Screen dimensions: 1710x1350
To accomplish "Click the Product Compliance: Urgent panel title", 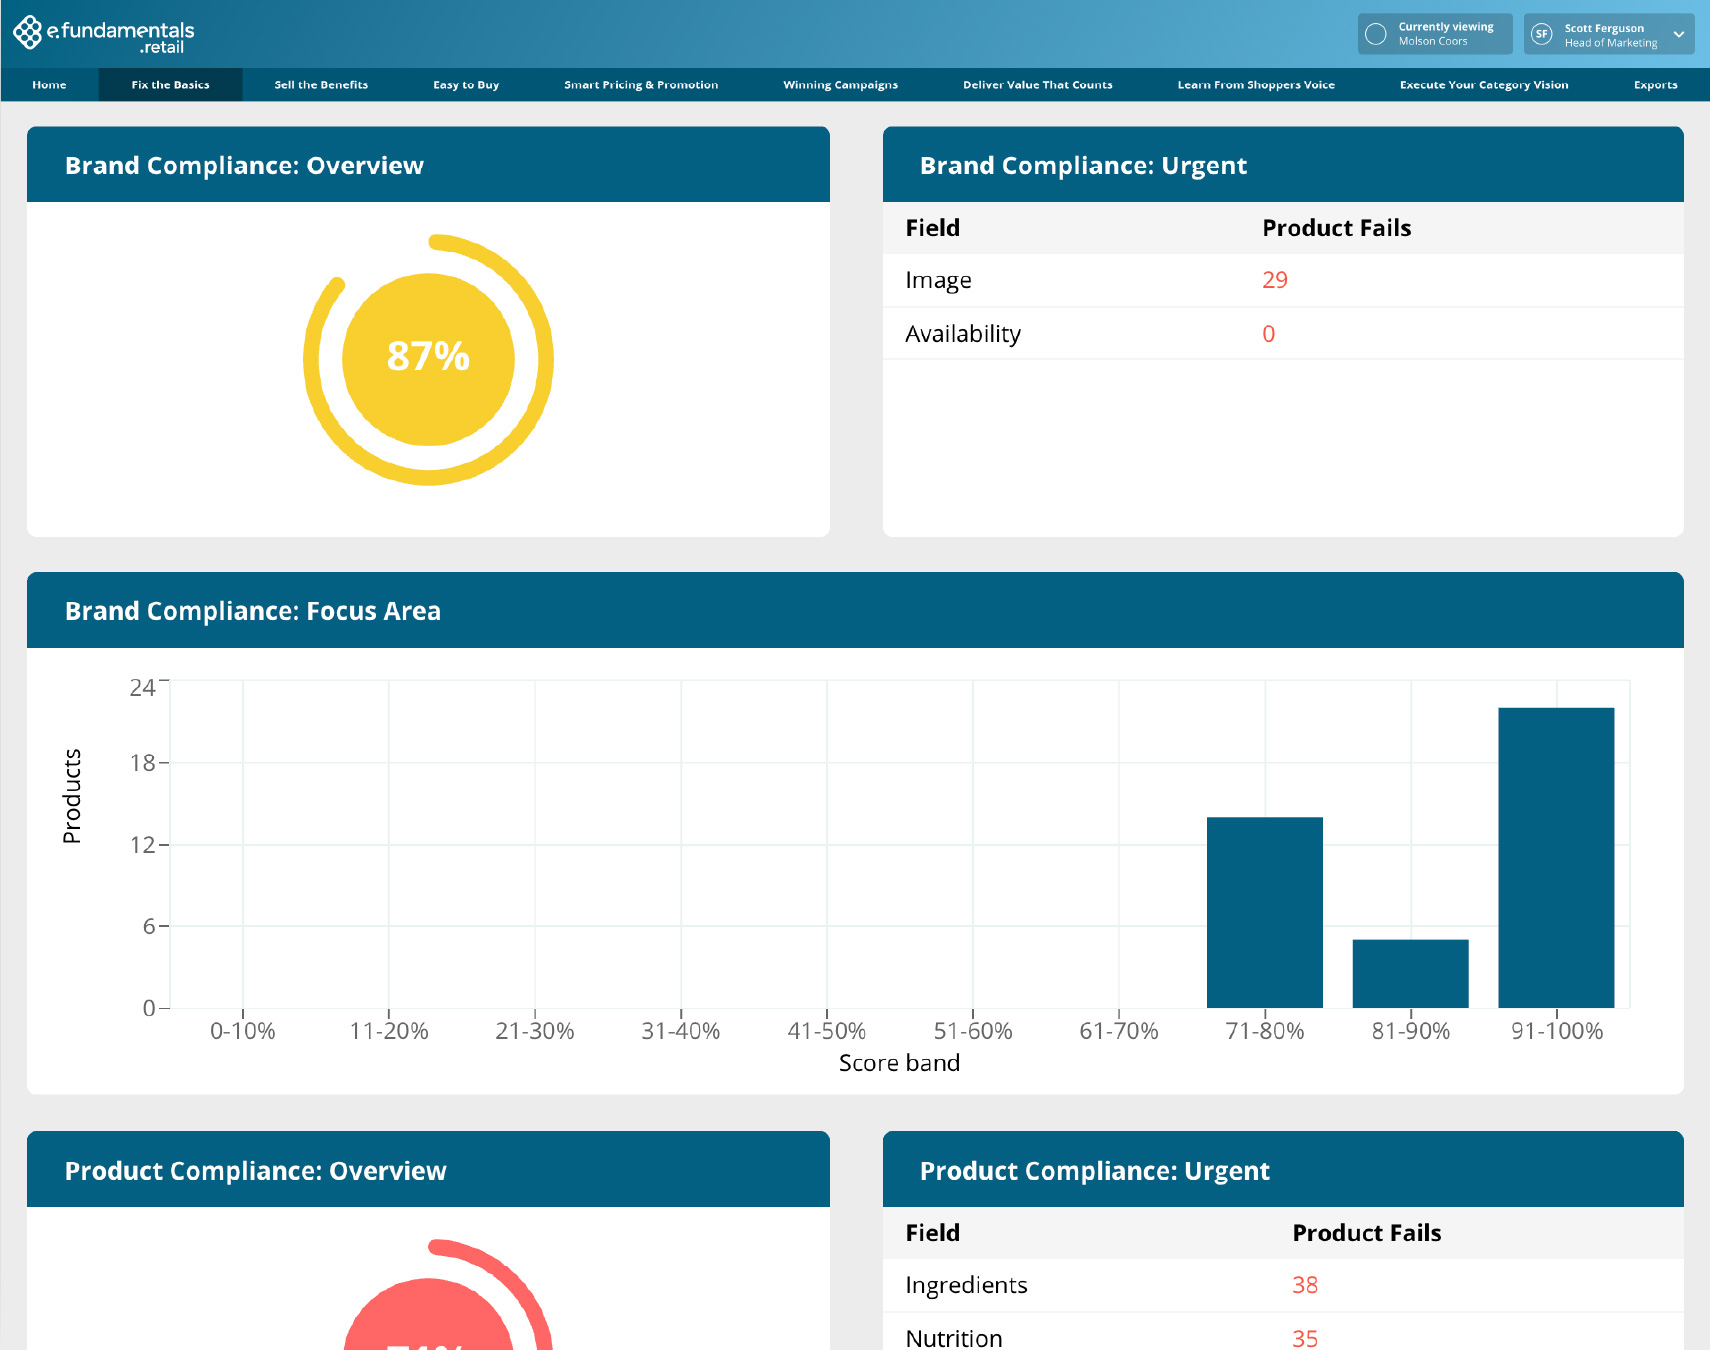I will click(1094, 1171).
